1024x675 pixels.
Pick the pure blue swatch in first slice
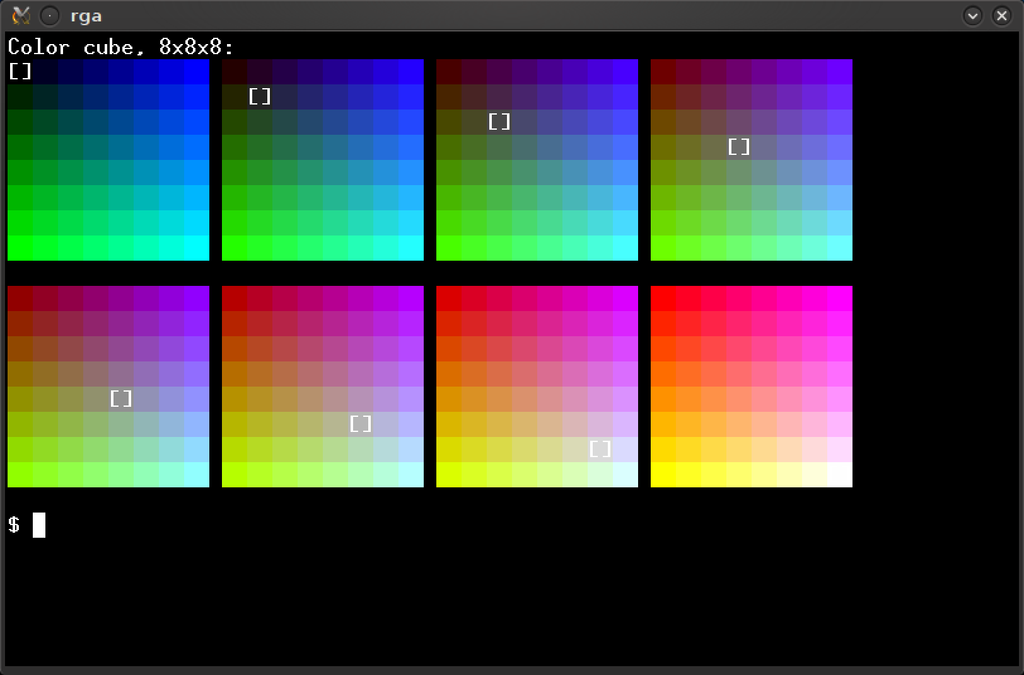coord(197,71)
